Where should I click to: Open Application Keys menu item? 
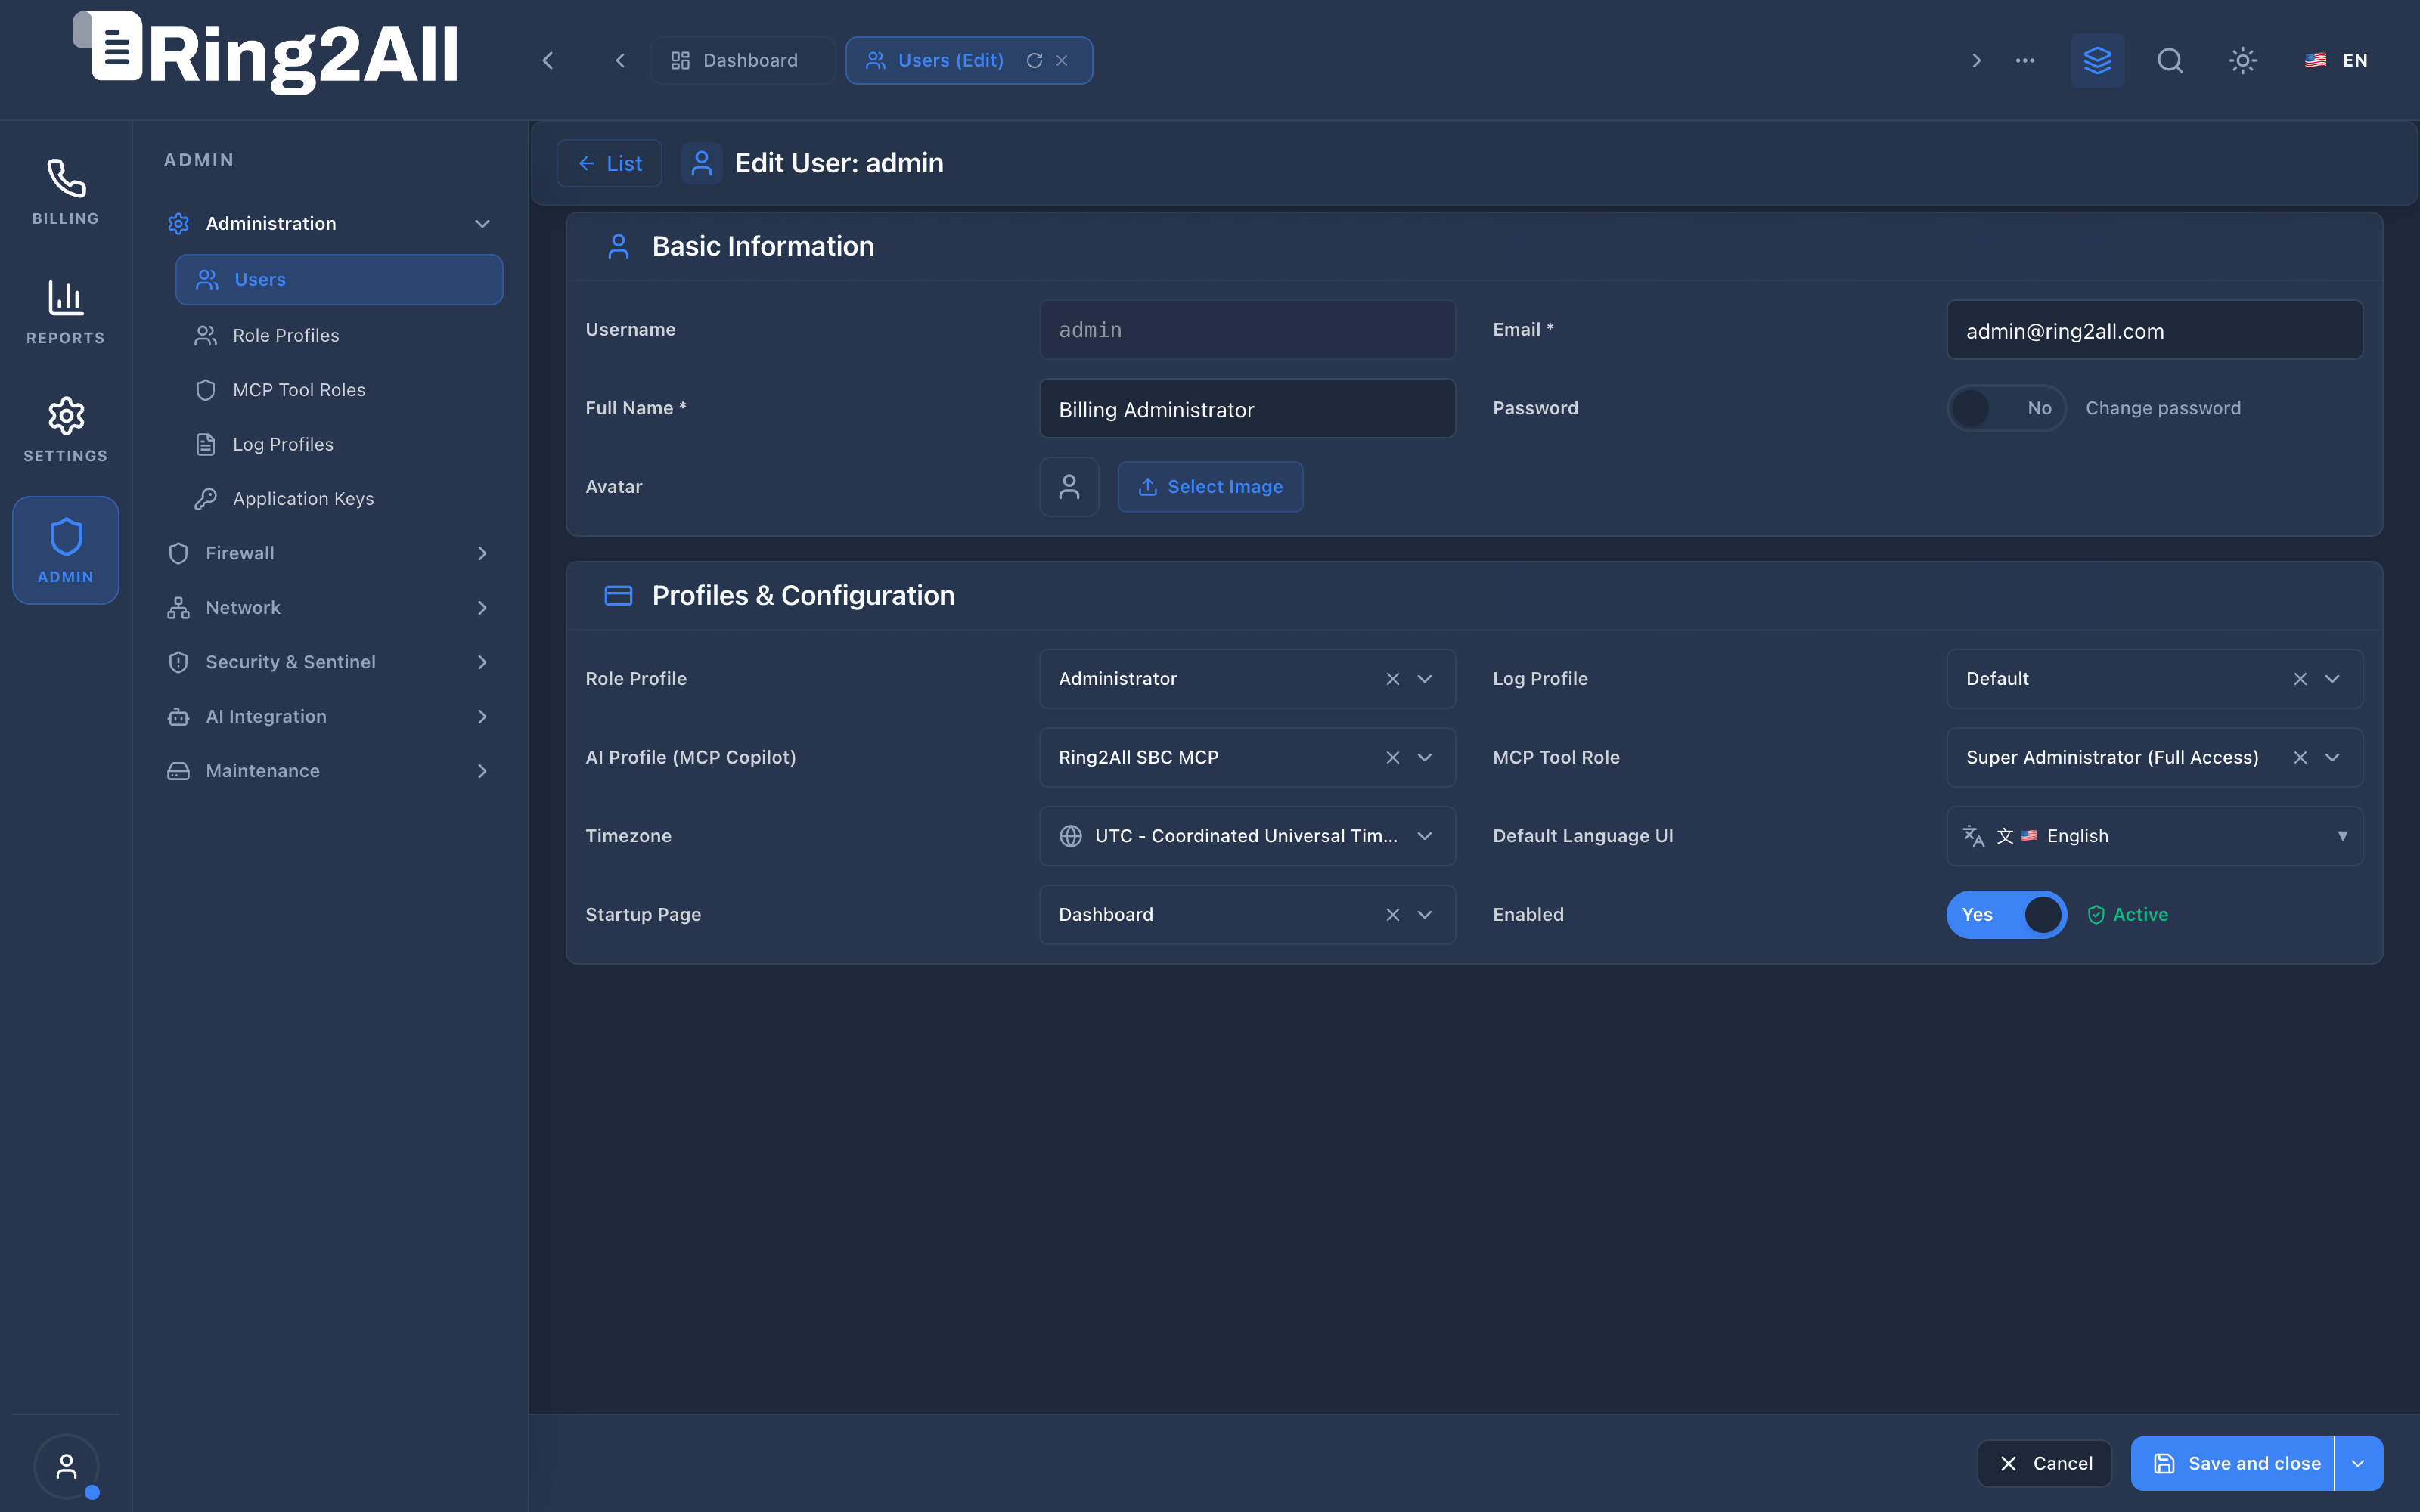pos(338,498)
